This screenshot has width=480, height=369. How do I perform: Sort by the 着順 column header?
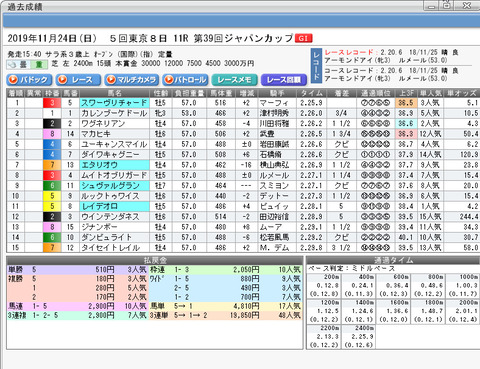(16, 93)
